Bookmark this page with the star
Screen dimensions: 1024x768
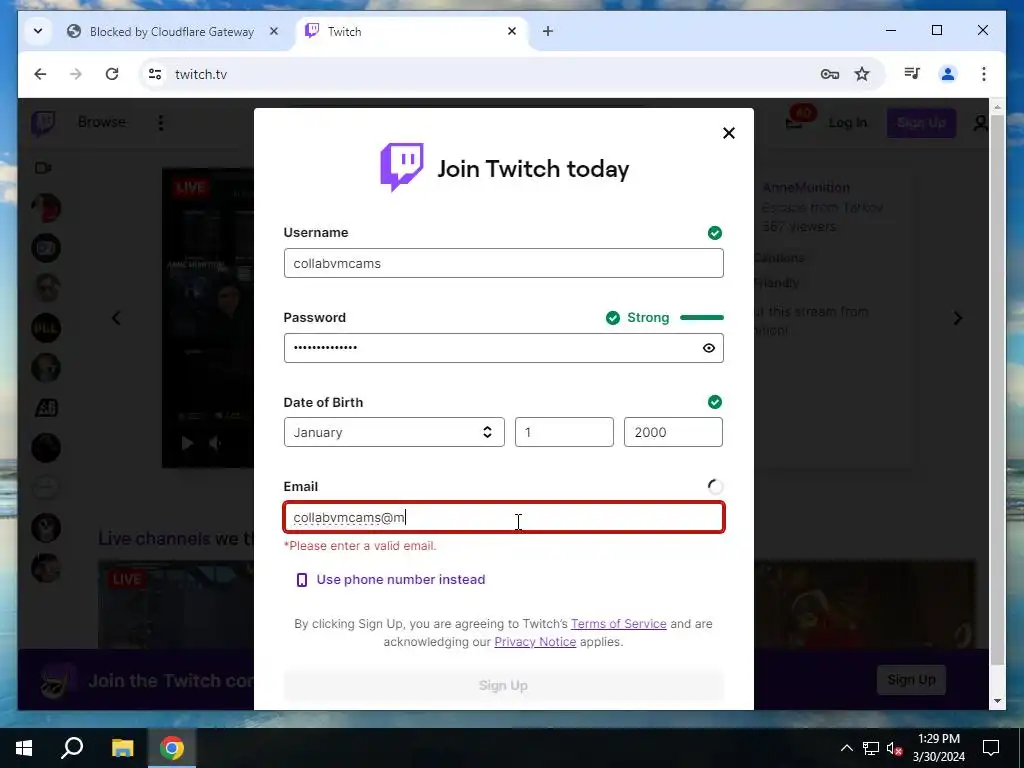(862, 74)
